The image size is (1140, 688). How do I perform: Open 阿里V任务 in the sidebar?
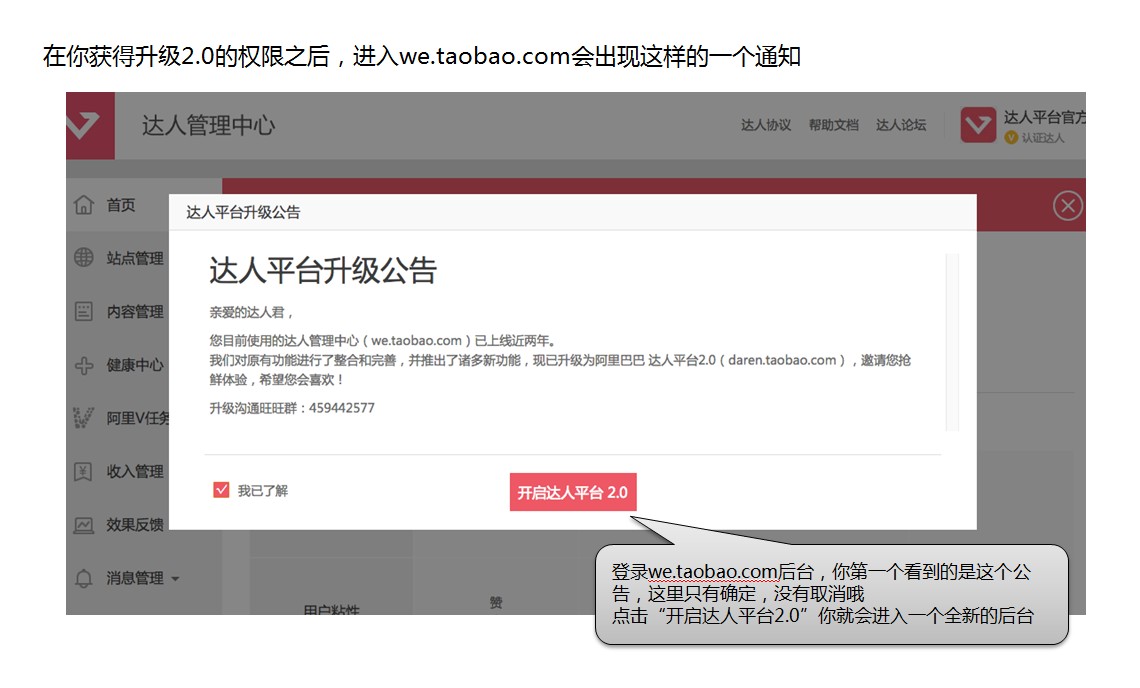137,418
